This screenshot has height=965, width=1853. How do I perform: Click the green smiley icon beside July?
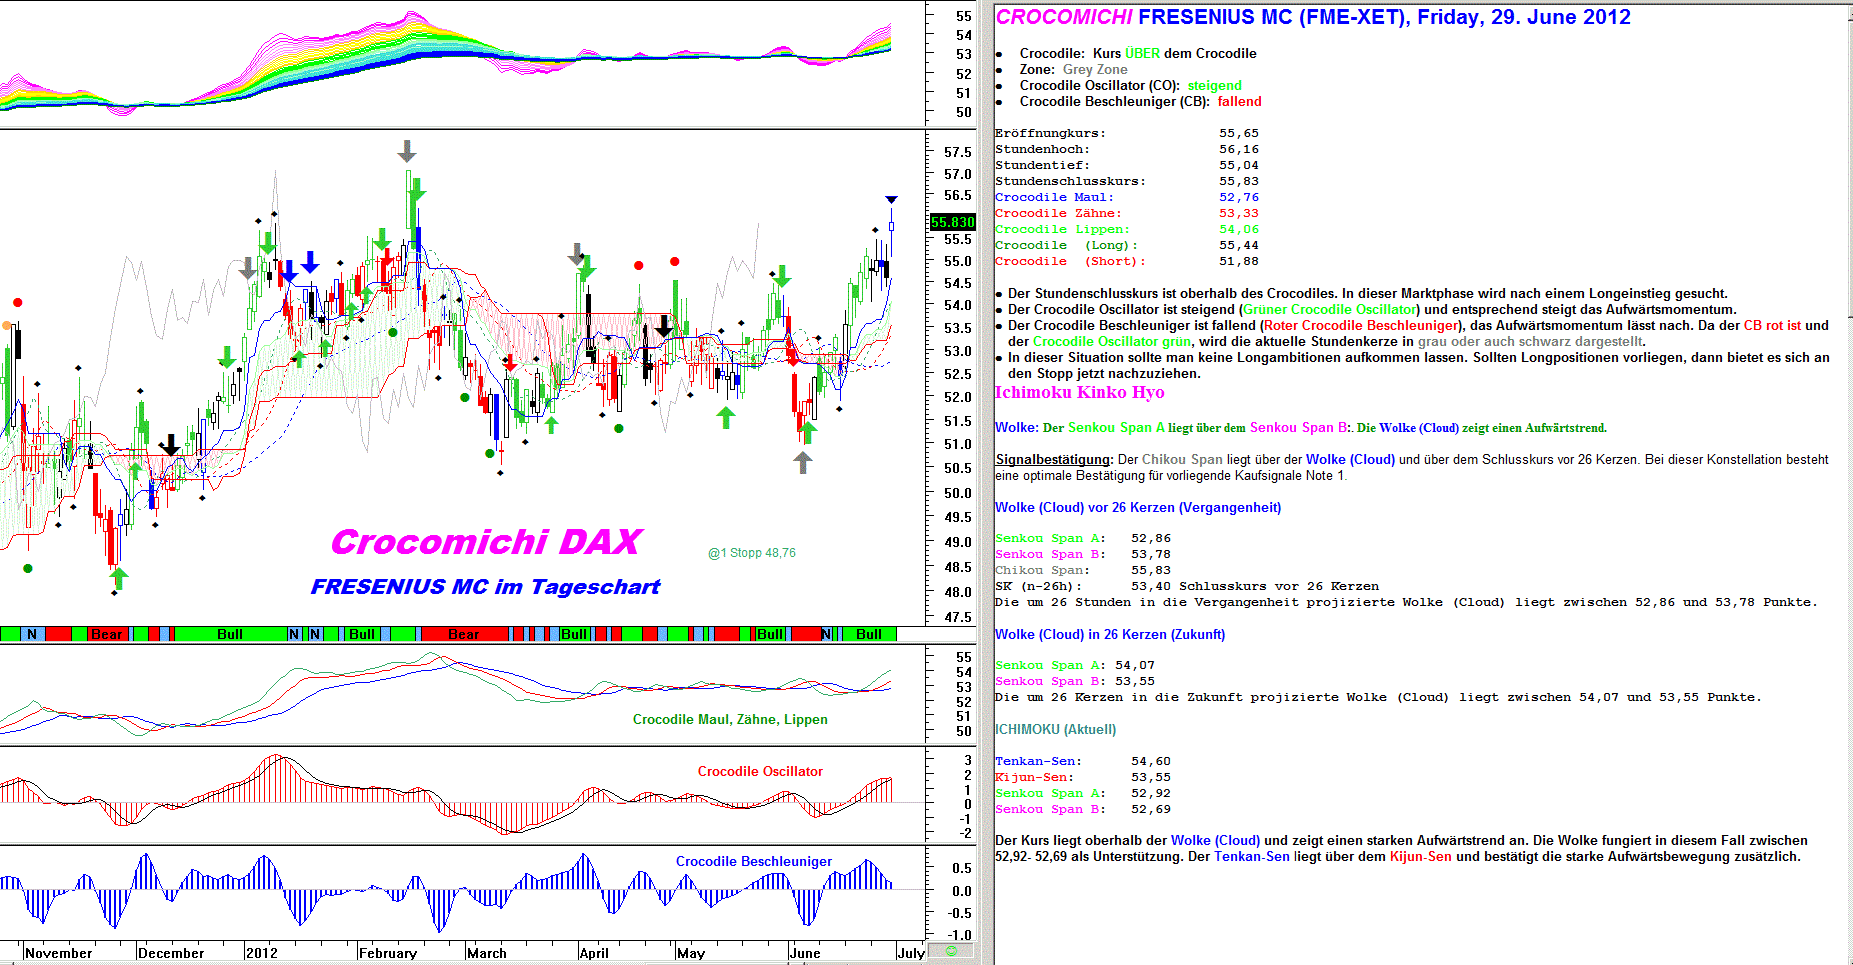951,951
